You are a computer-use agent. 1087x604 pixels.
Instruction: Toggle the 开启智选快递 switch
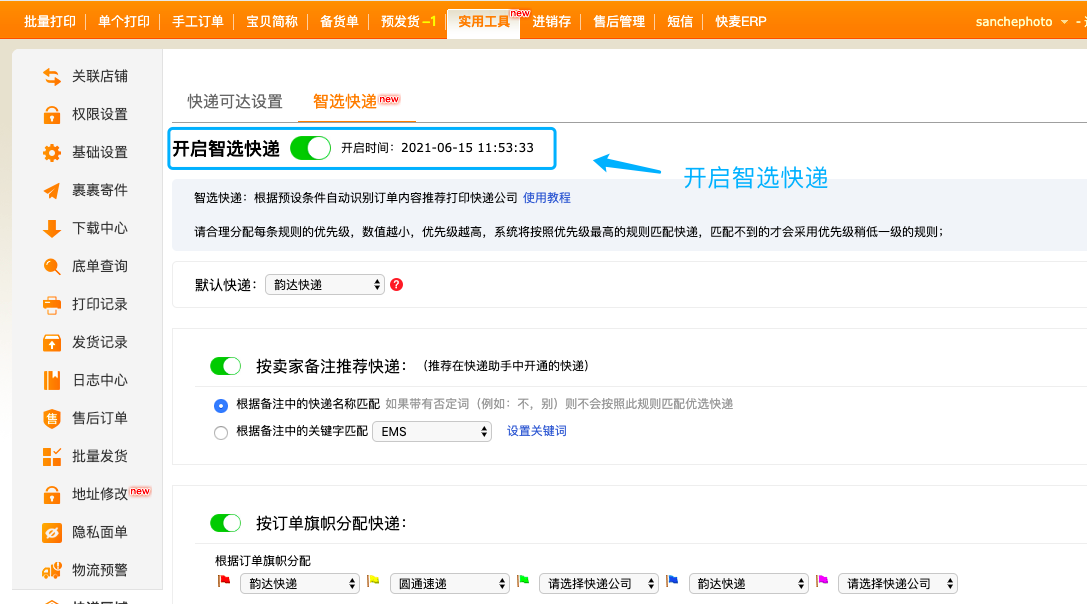310,148
